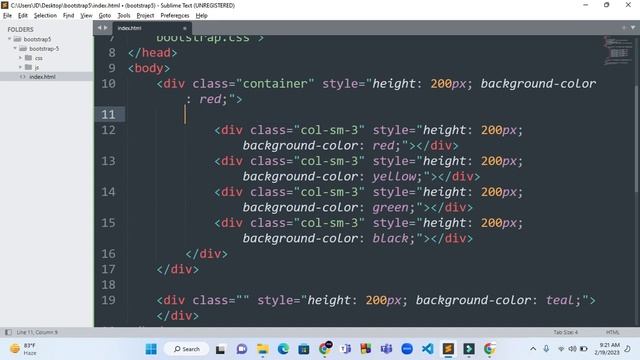
Task: Click the new tab plus icon
Action: click(624, 28)
